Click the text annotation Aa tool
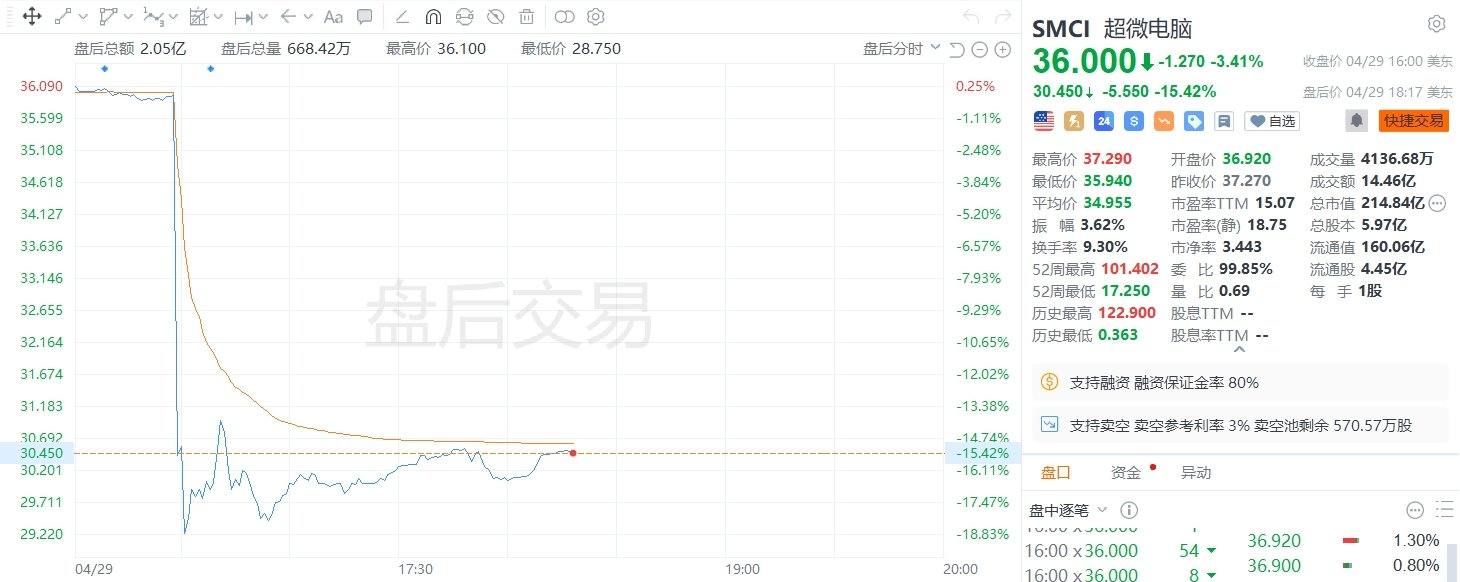The width and height of the screenshot is (1460, 582). click(334, 17)
